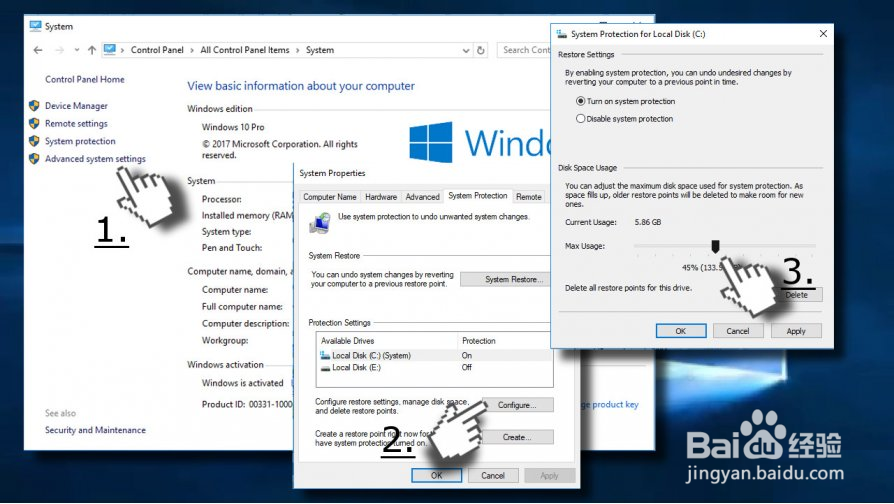Viewport: 894px width, 504px height.
Task: Click the System breadcrumb segment
Action: [320, 50]
